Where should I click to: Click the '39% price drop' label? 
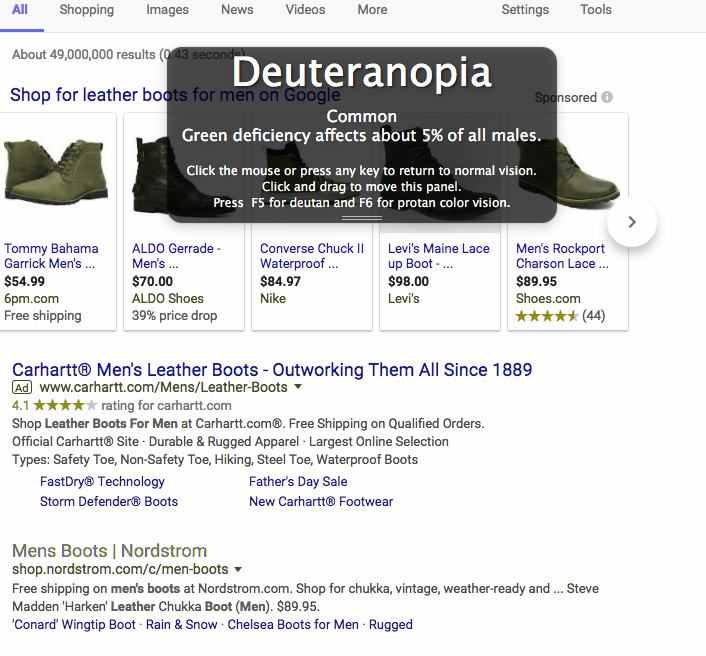point(174,316)
